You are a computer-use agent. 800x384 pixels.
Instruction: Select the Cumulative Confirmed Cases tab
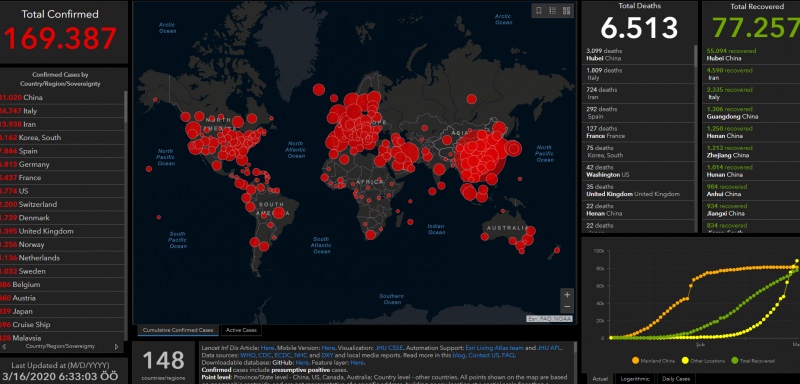point(178,330)
